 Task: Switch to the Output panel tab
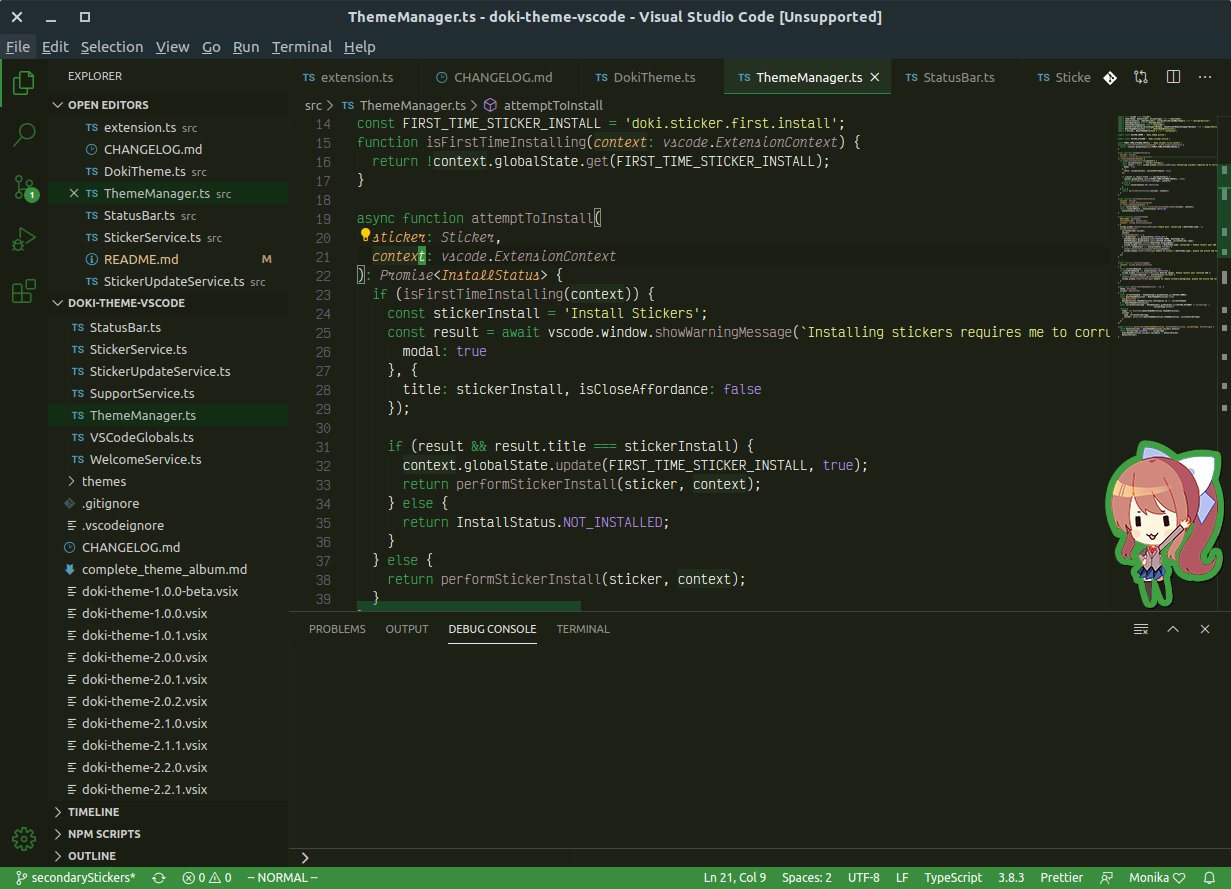pos(407,629)
